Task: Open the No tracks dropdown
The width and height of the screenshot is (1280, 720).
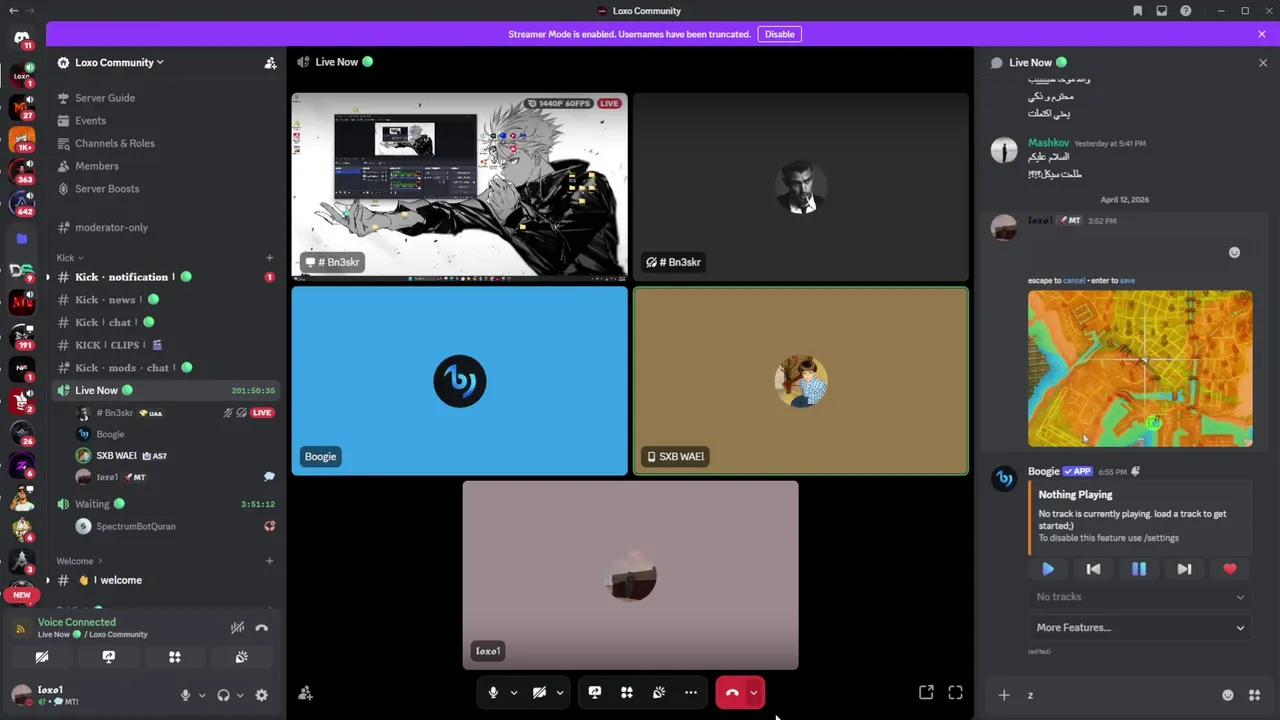Action: point(1140,597)
